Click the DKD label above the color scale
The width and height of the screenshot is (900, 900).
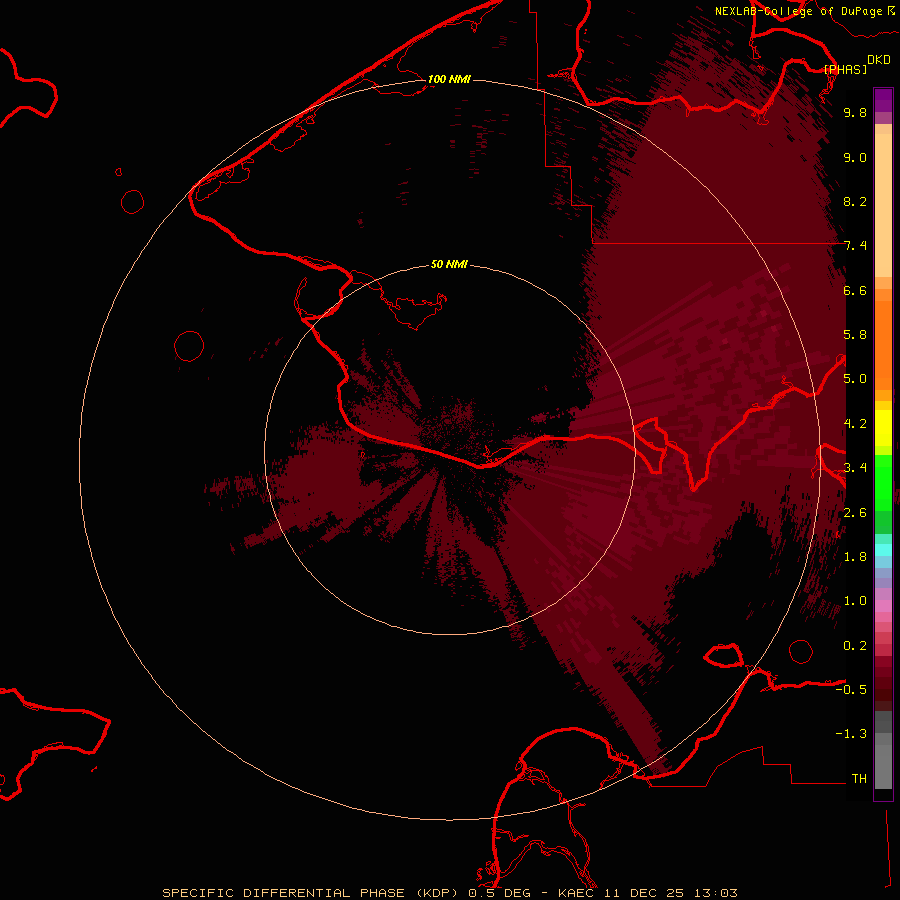point(879,59)
